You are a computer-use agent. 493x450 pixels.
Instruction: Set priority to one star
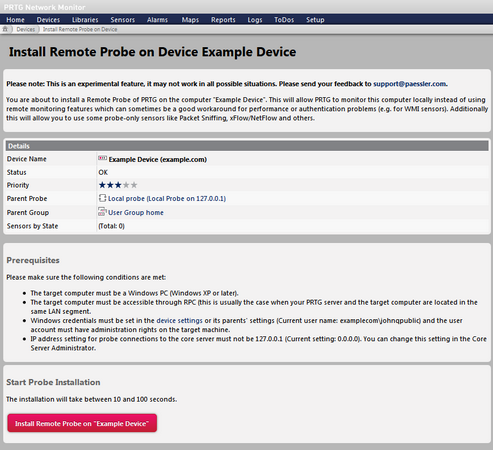pyautogui.click(x=102, y=185)
